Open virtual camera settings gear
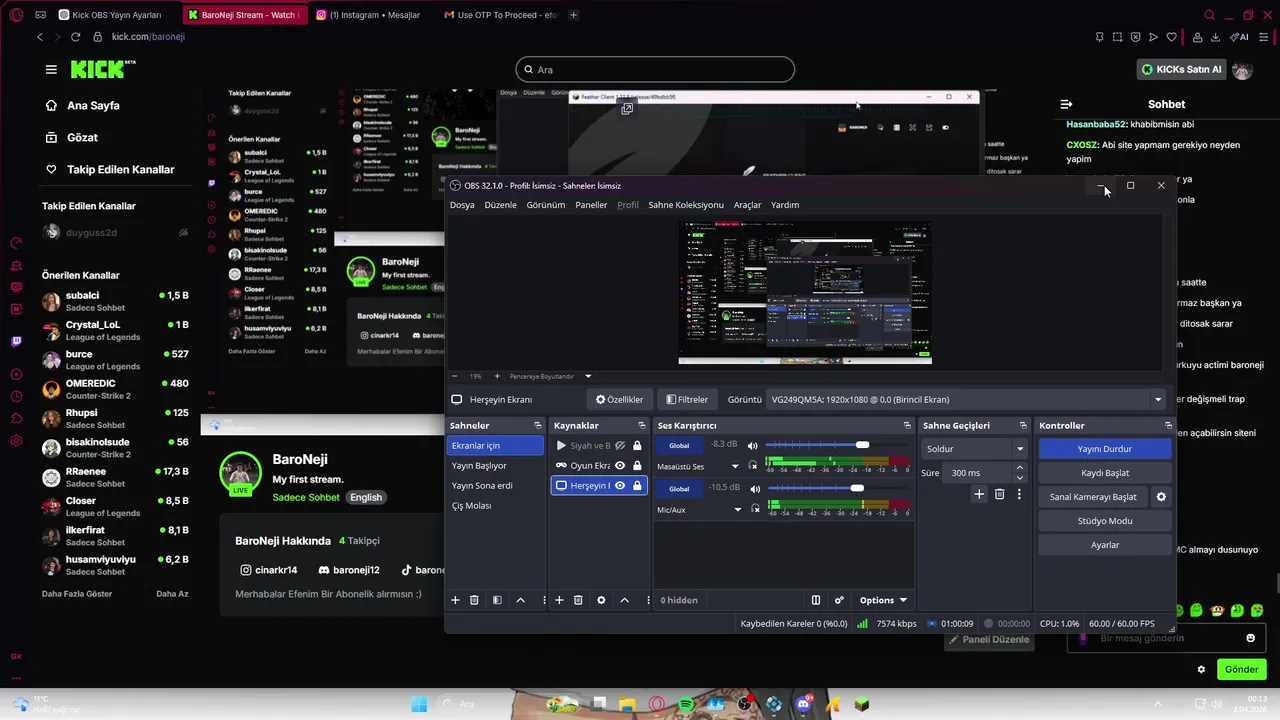The height and width of the screenshot is (720, 1280). point(1161,497)
